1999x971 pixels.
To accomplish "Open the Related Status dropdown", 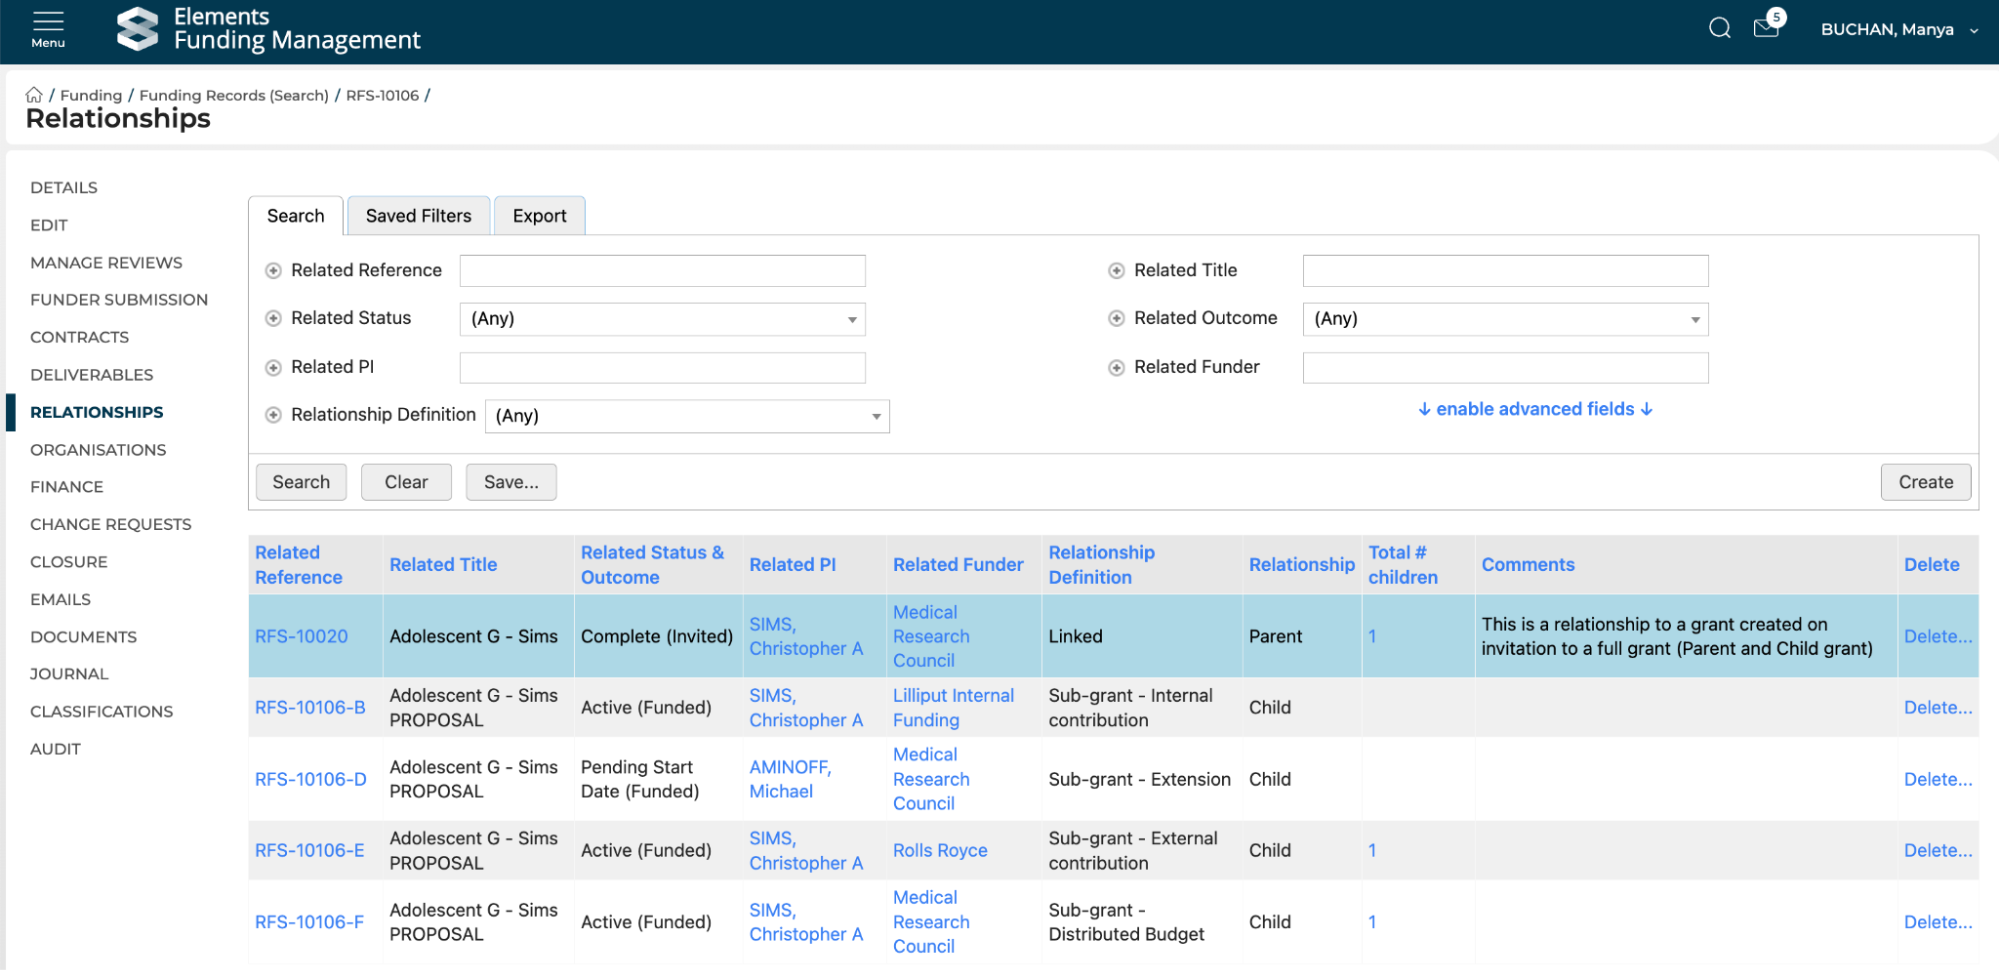I will coord(662,319).
